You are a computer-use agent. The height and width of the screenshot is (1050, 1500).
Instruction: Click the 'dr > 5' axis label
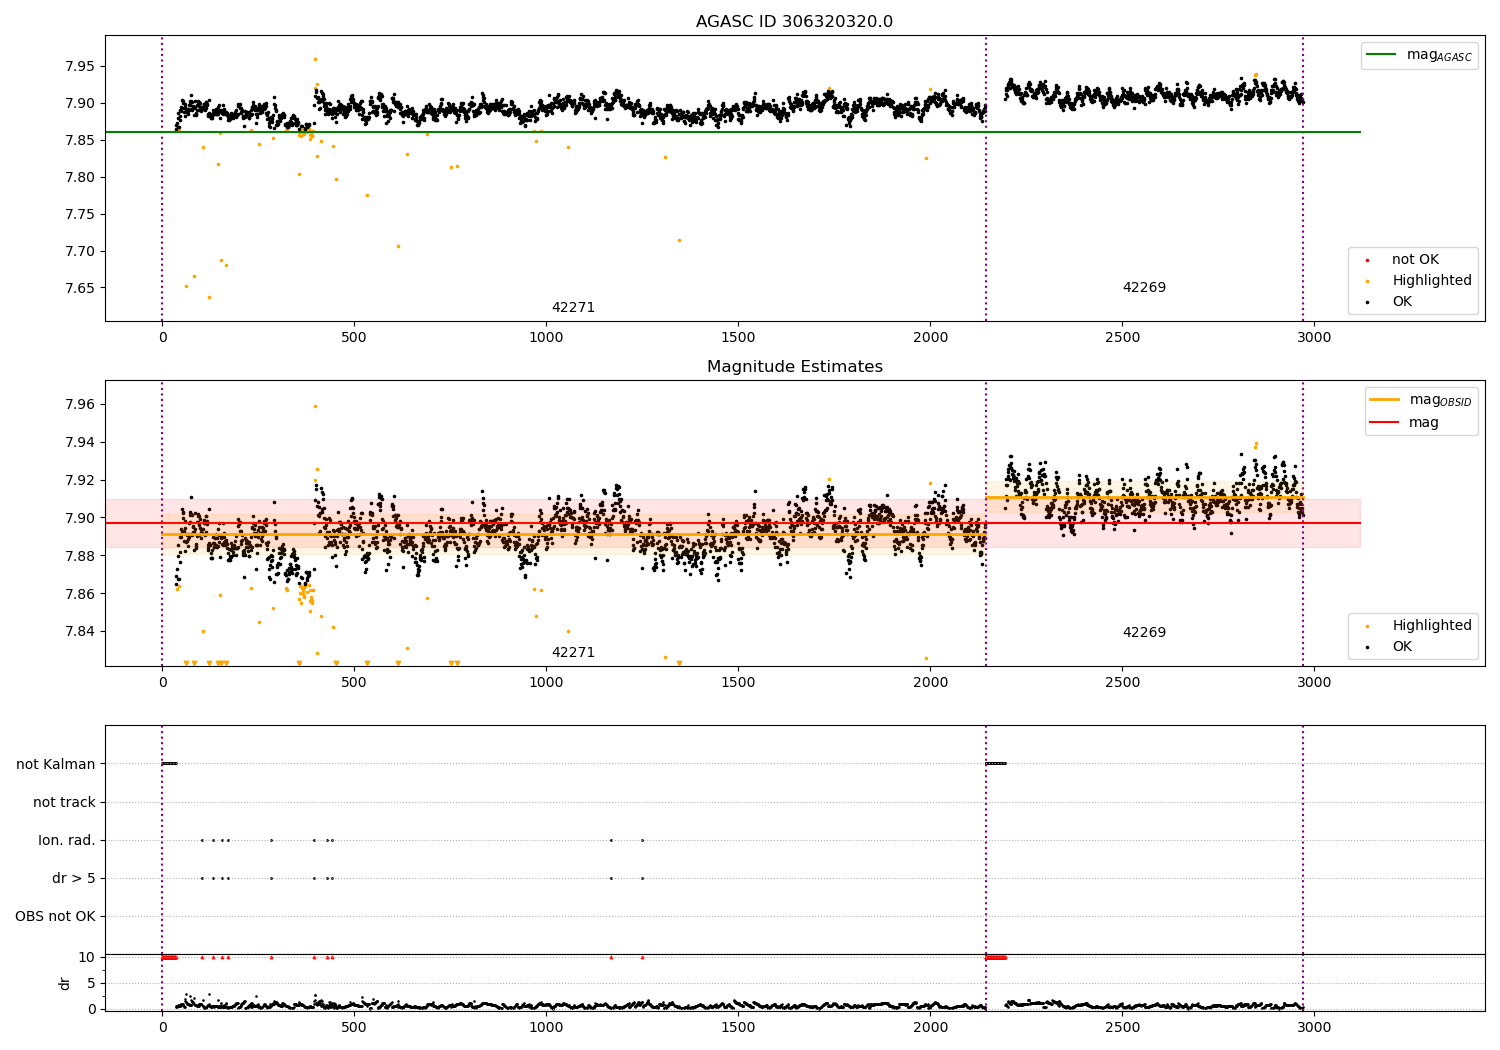click(x=74, y=878)
